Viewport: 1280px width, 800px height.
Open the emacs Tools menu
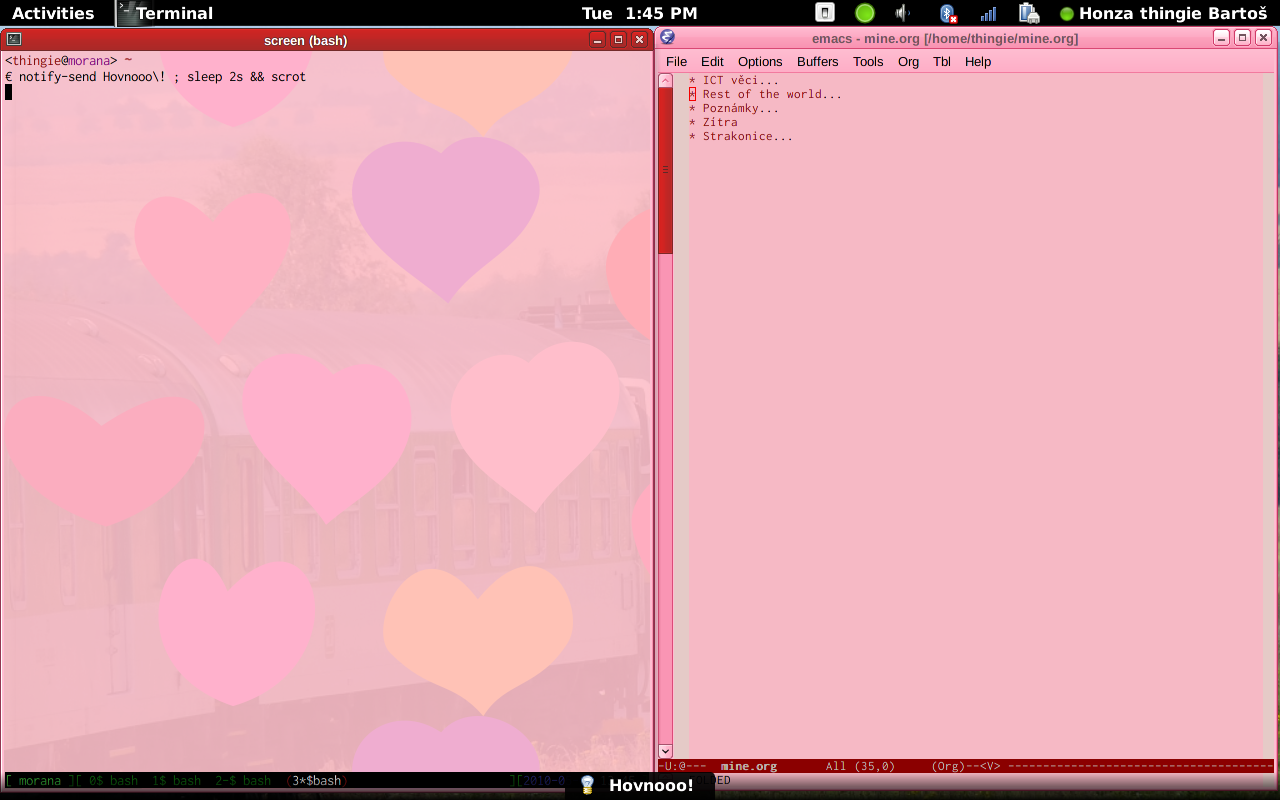tap(868, 61)
